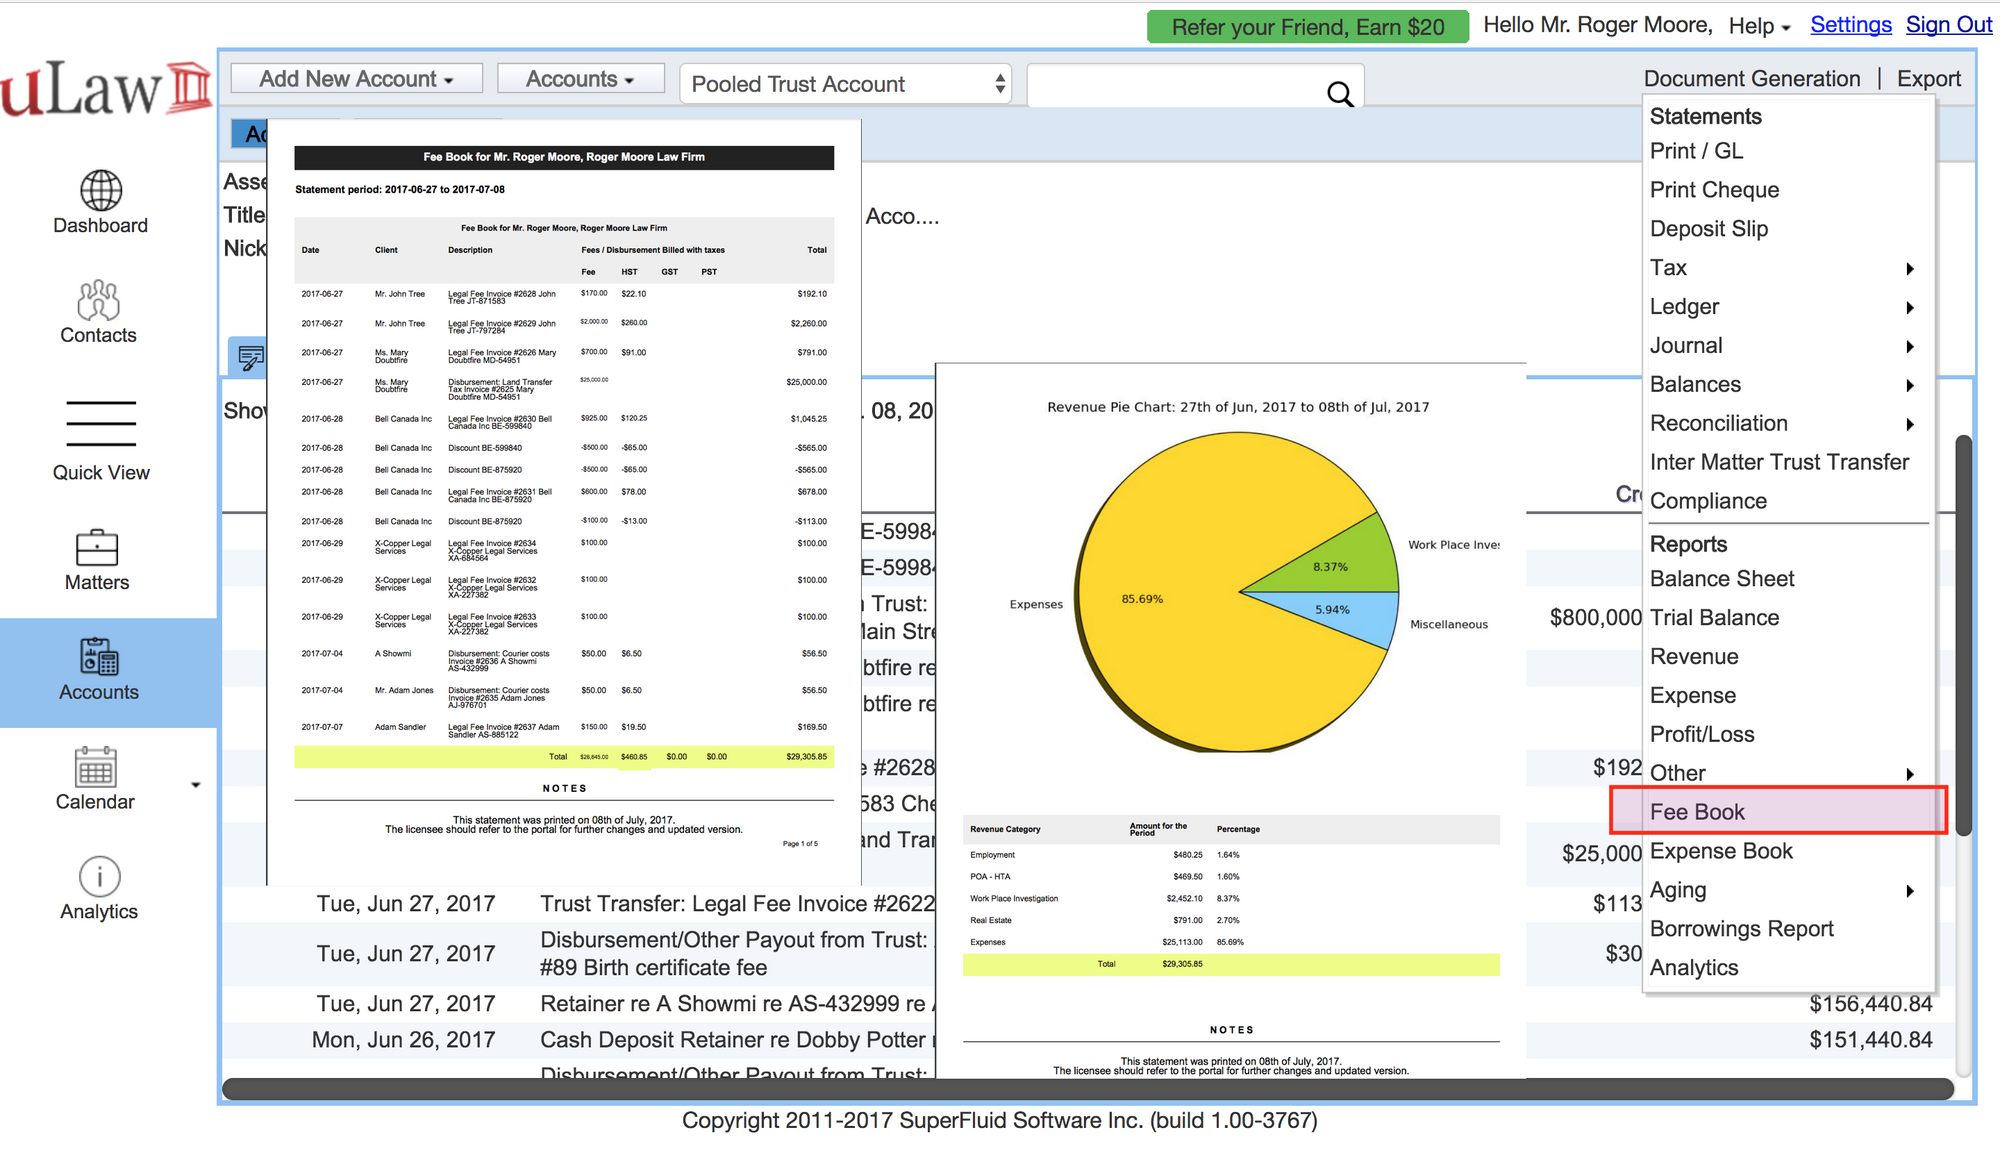
Task: Select Fee Book menu item
Action: 1697,812
